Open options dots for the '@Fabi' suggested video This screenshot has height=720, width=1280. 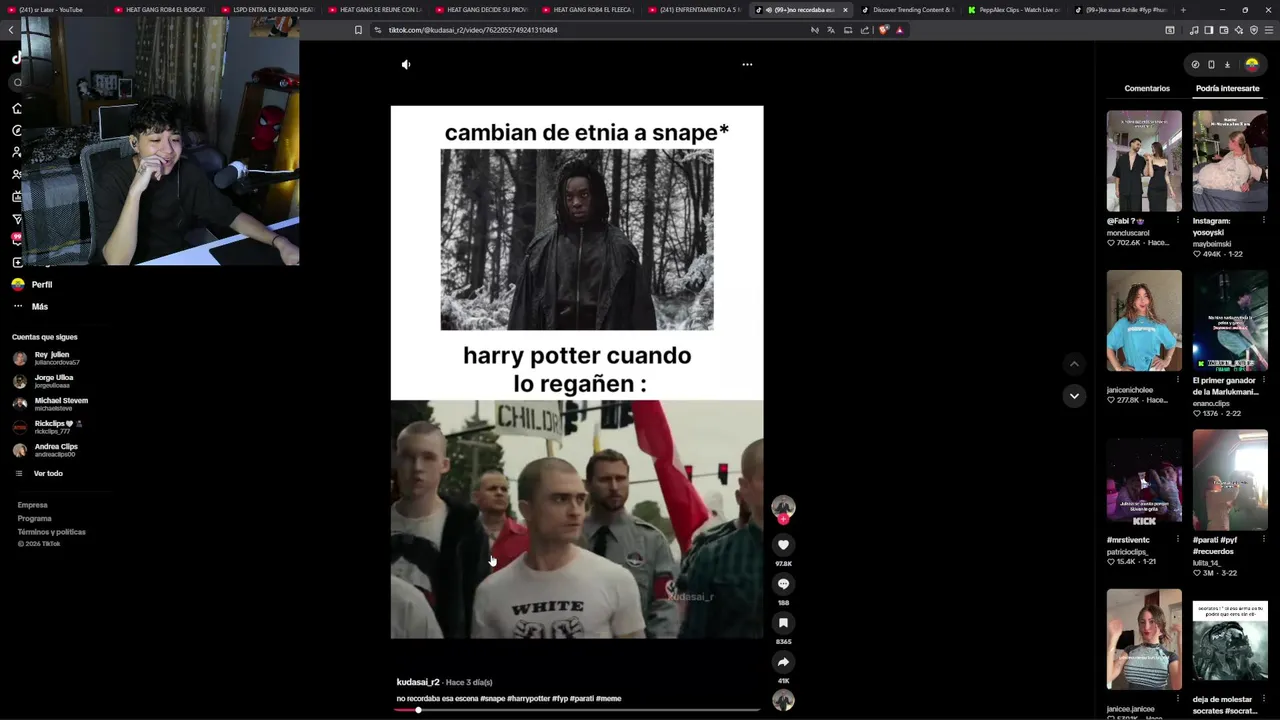click(1177, 221)
